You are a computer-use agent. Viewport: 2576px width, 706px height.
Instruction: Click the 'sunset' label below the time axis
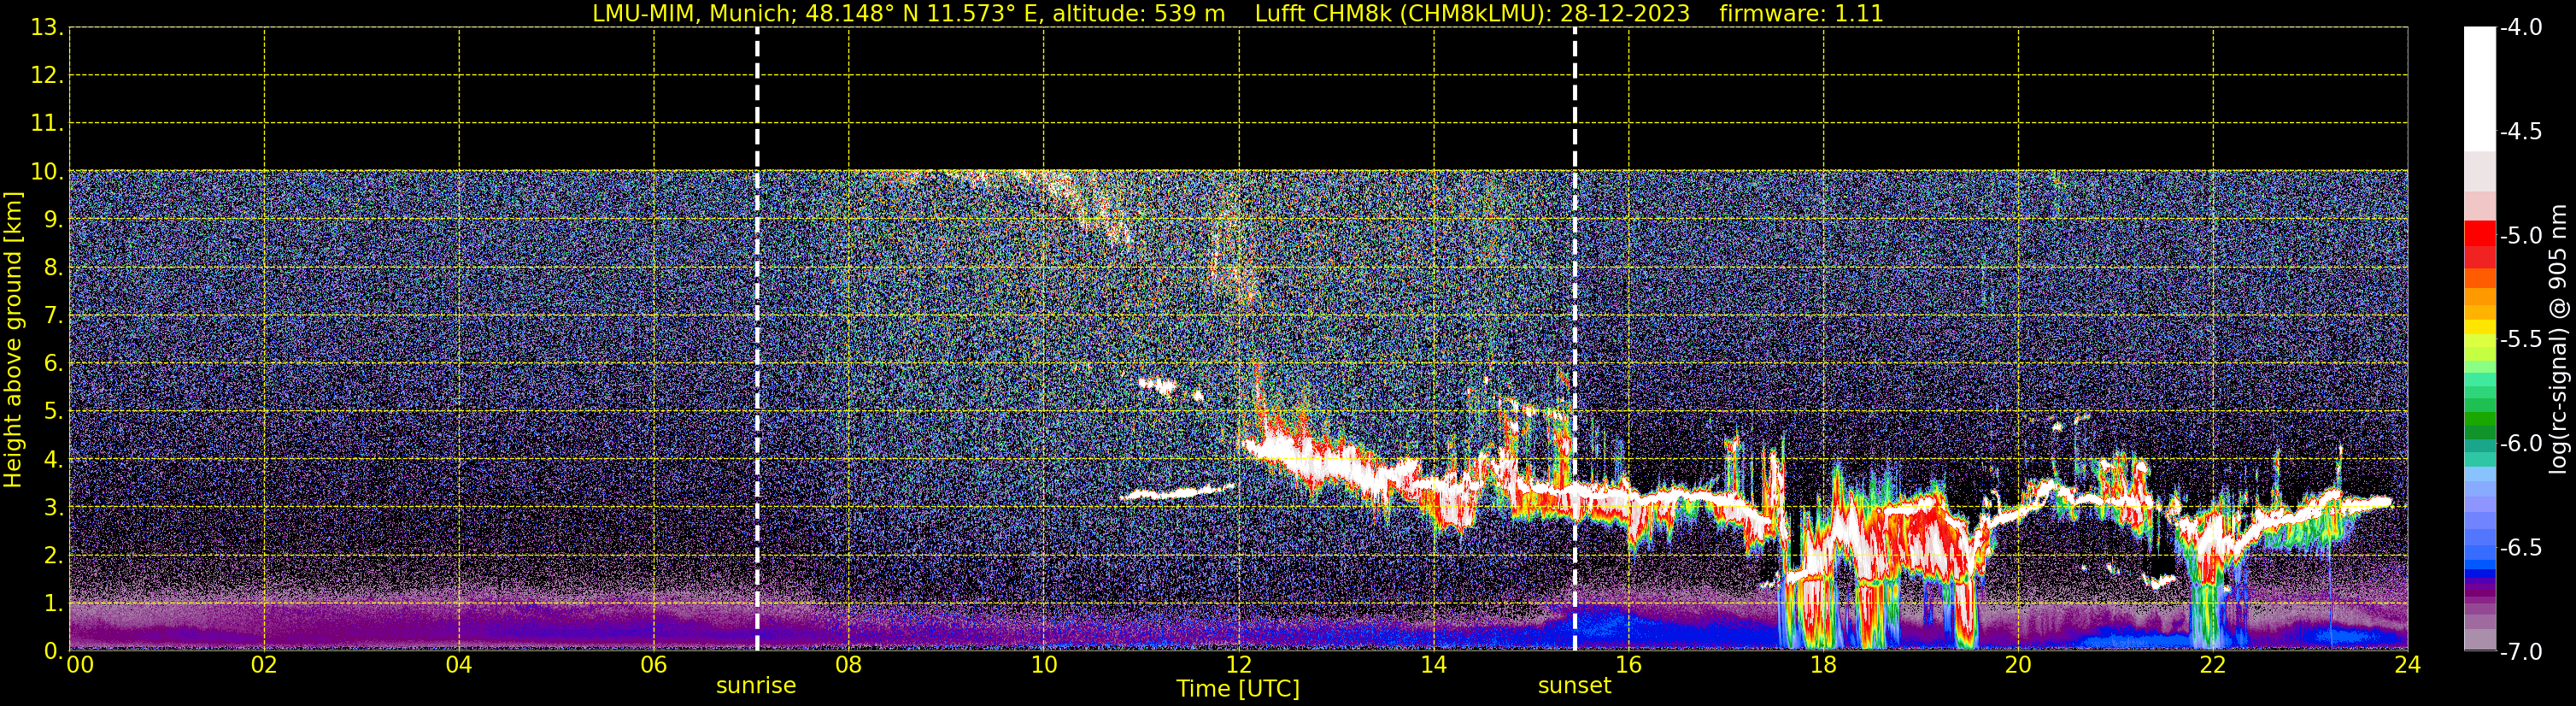pyautogui.click(x=1574, y=686)
